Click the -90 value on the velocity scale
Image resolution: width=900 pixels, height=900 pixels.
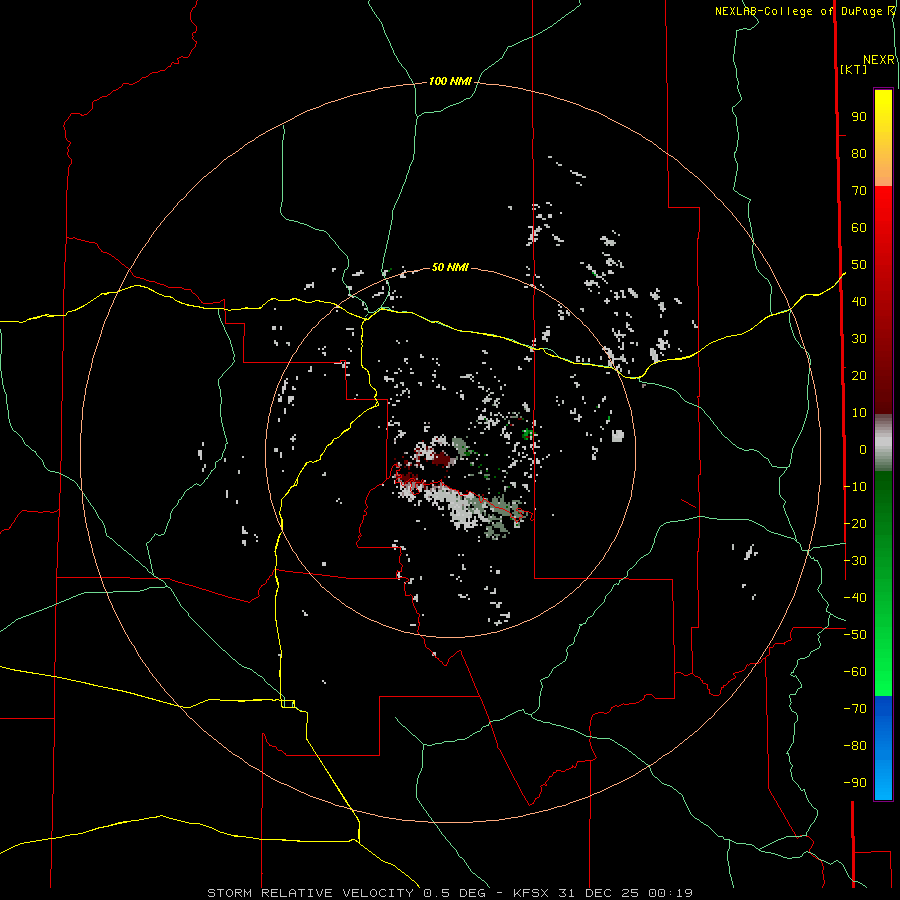[x=855, y=783]
